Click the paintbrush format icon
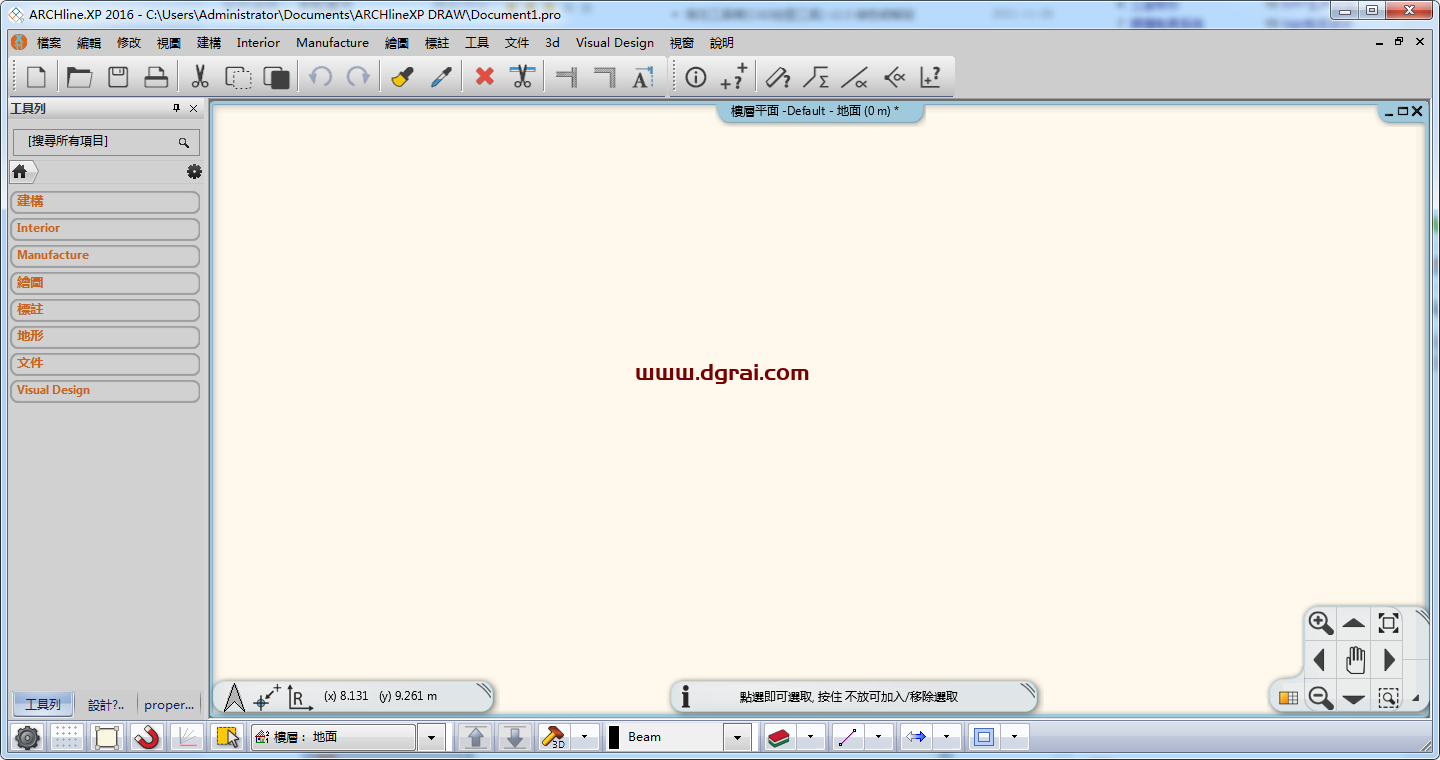 click(402, 77)
